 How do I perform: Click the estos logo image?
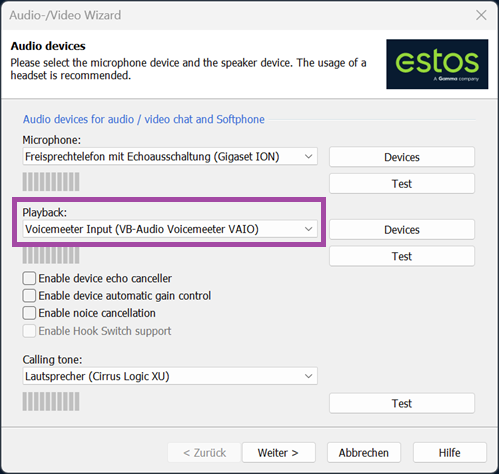(x=437, y=64)
